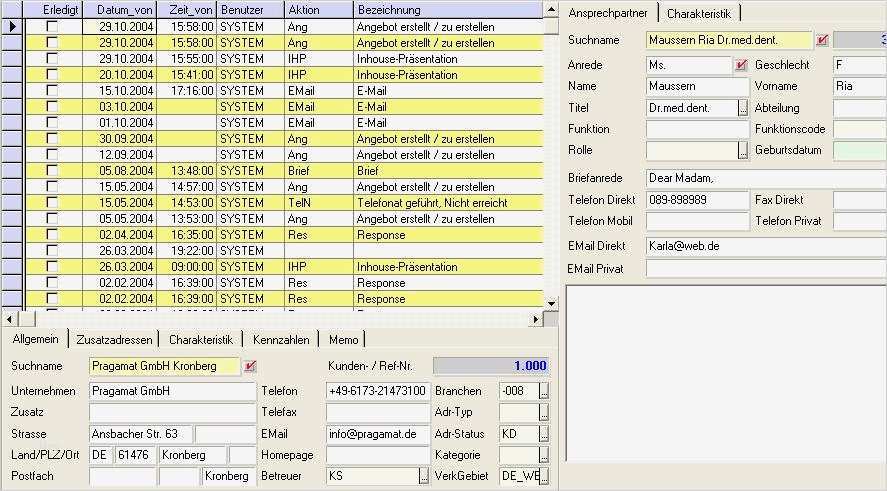Click the table's scroll-up arrow
The height and width of the screenshot is (491, 887).
pyautogui.click(x=551, y=10)
